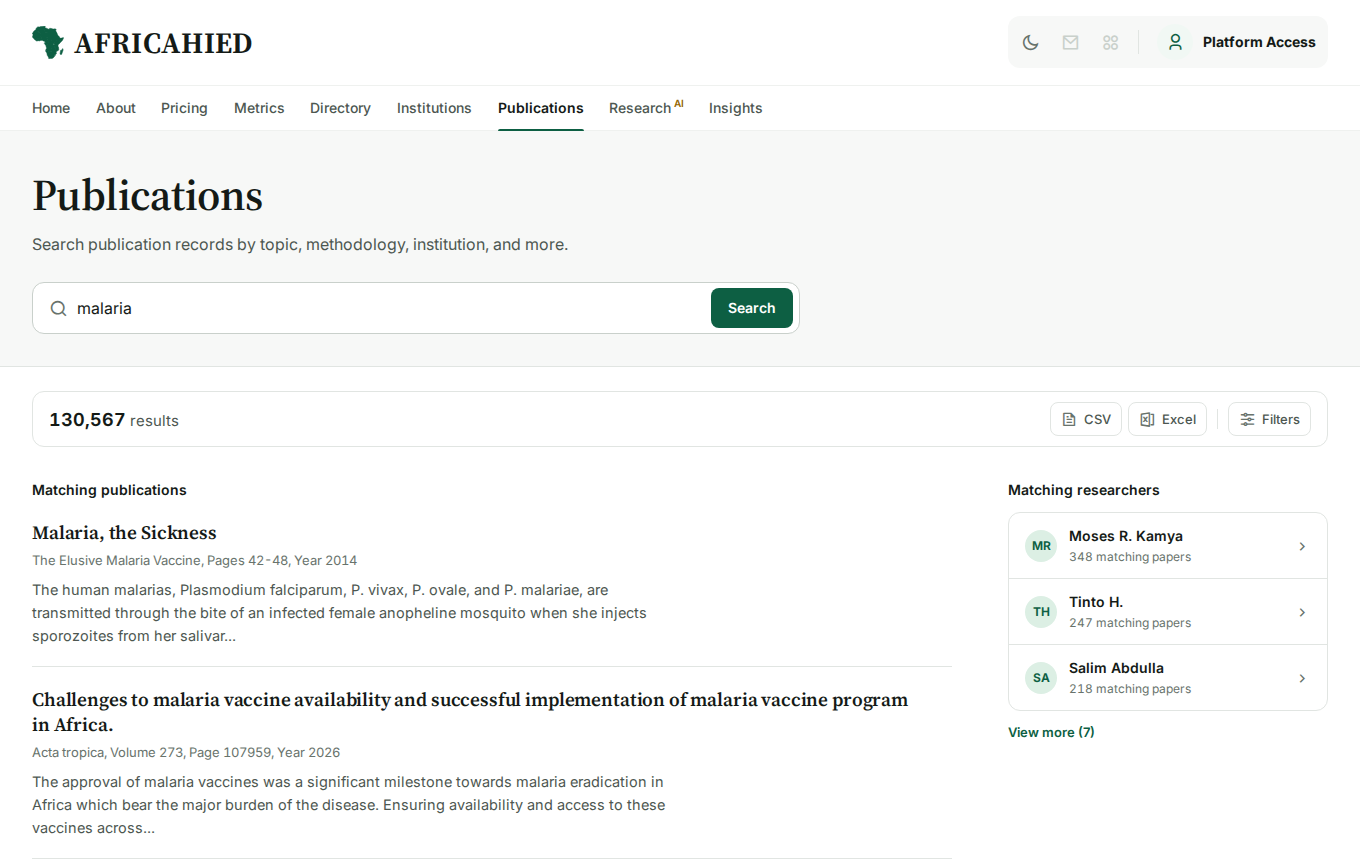Export results as Excel

(x=1168, y=419)
